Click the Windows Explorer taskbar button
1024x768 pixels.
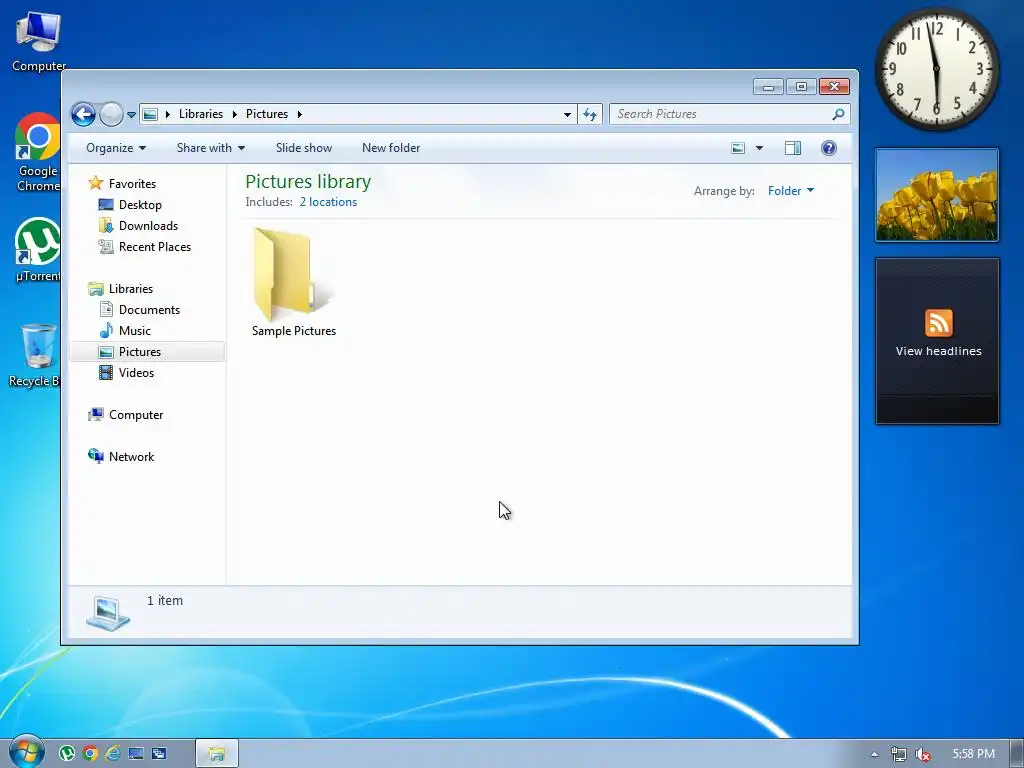click(x=217, y=754)
